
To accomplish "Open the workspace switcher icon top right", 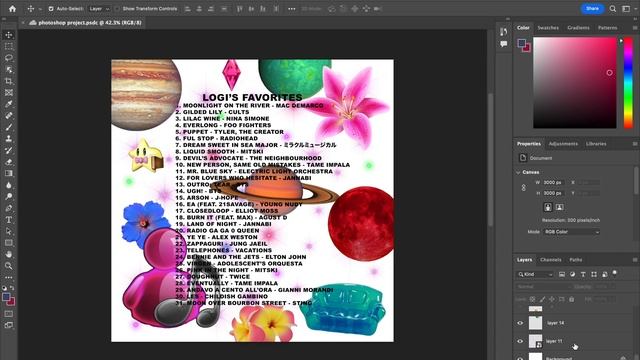I will (626, 9).
